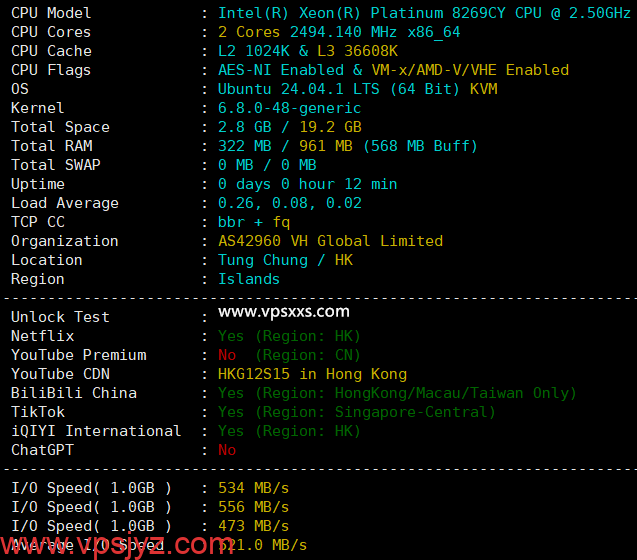The image size is (637, 560).
Task: Click the iQIYI International result 'Yes (Region: HK)'
Action: [x=289, y=431]
